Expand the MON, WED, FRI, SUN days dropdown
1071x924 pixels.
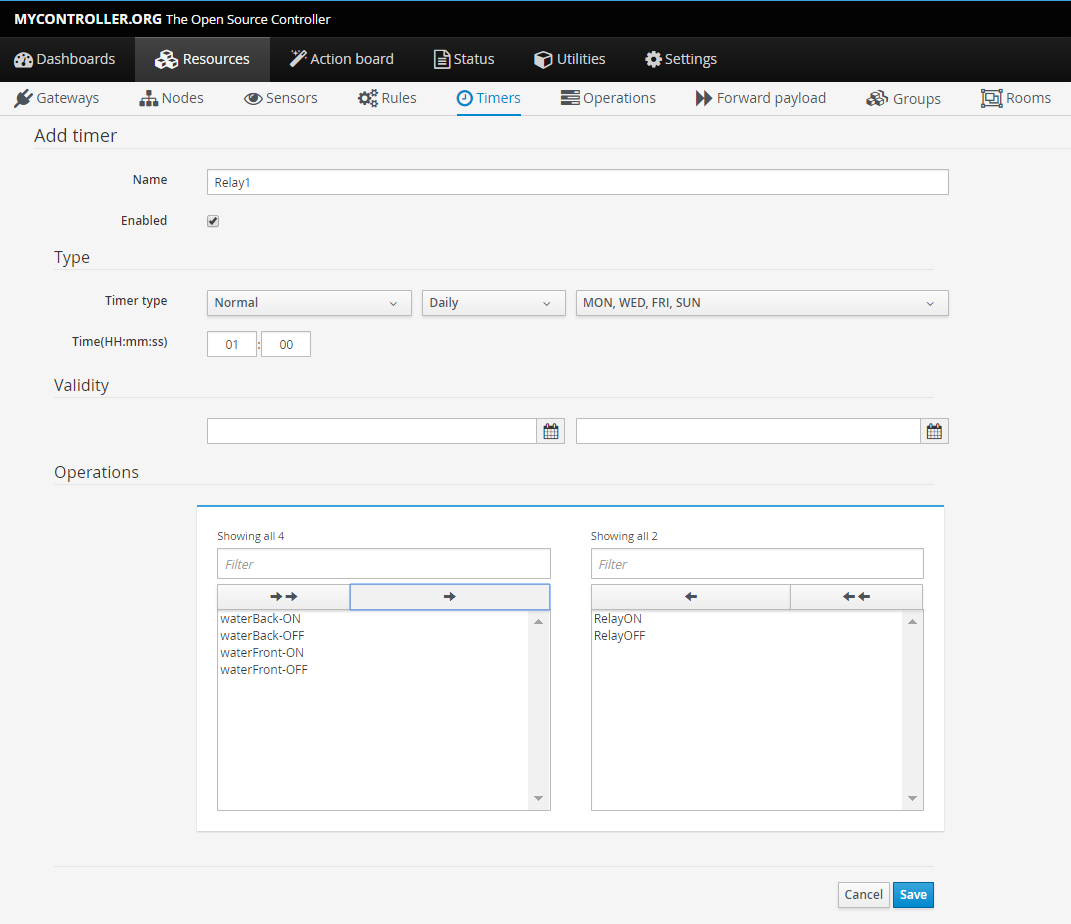point(761,303)
